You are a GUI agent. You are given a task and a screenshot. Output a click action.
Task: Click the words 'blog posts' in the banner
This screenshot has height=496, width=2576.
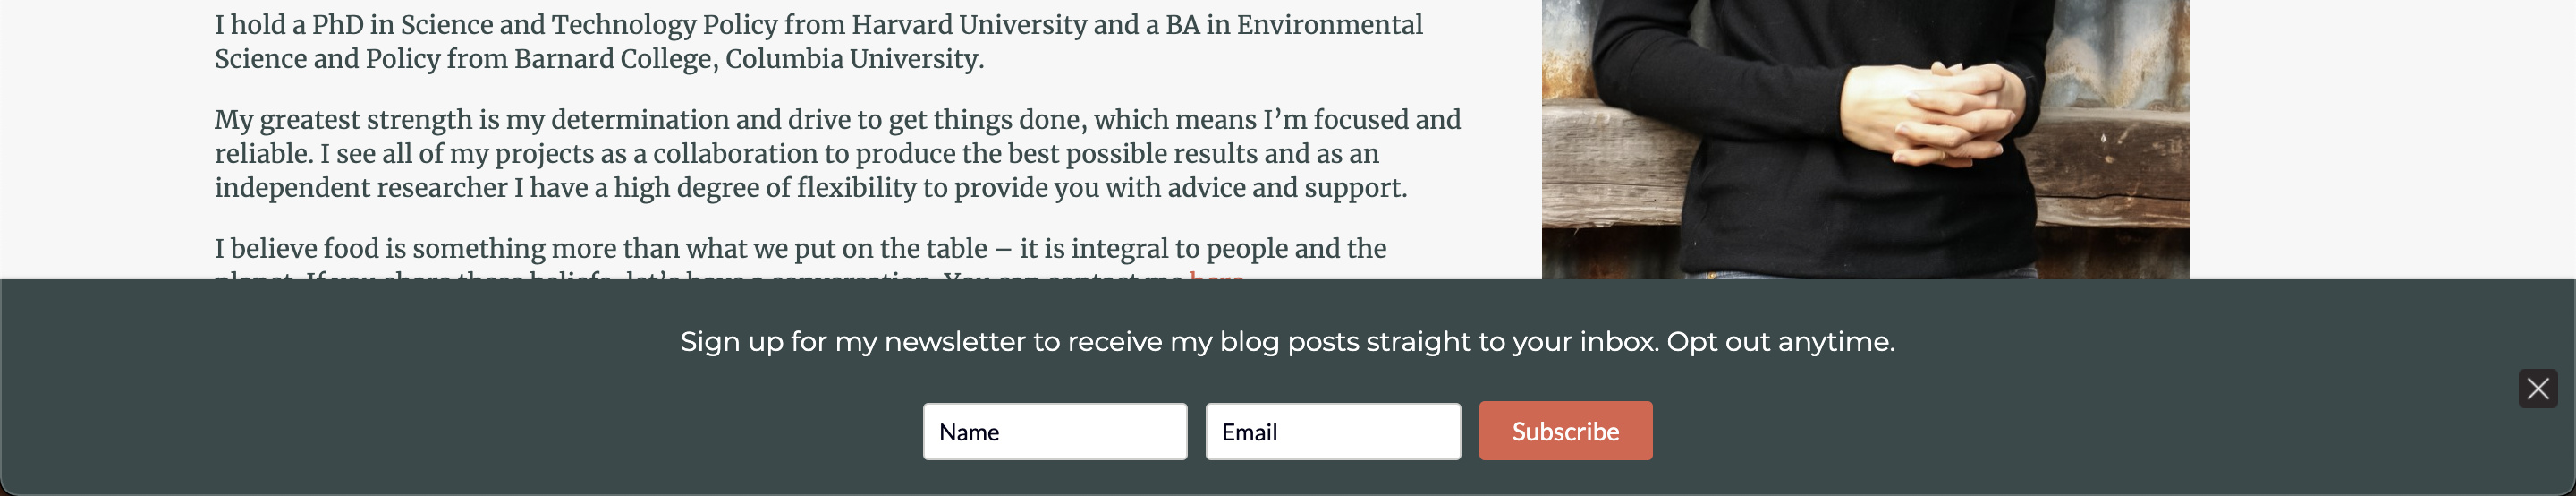[1289, 342]
